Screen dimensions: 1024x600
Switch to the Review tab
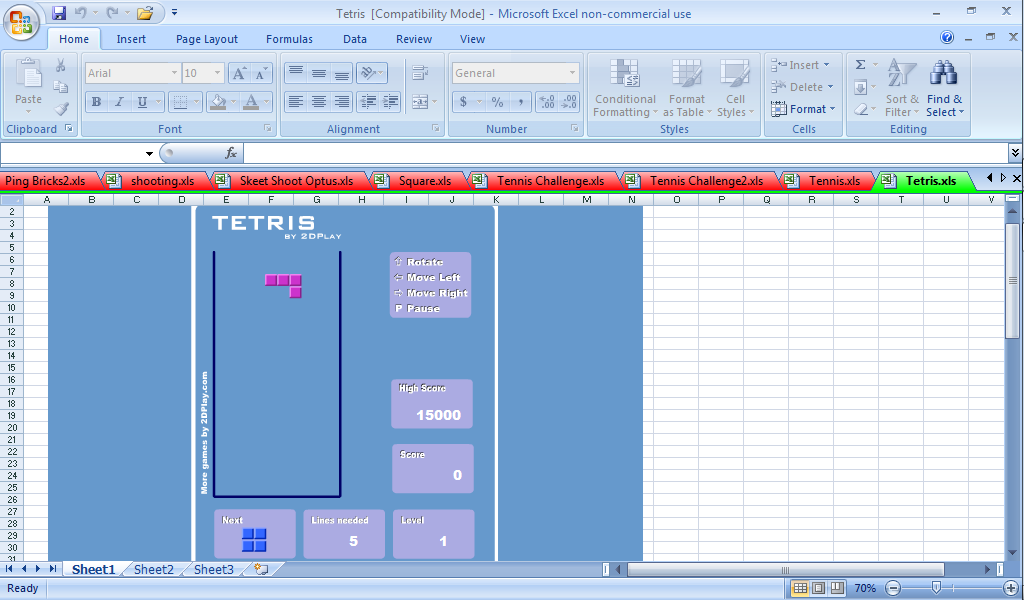pos(413,39)
